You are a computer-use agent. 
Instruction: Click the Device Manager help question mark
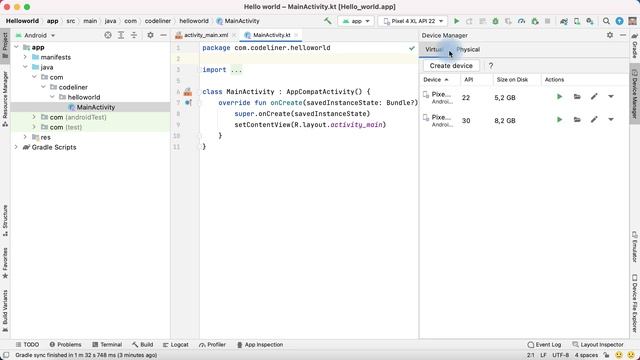(491, 66)
